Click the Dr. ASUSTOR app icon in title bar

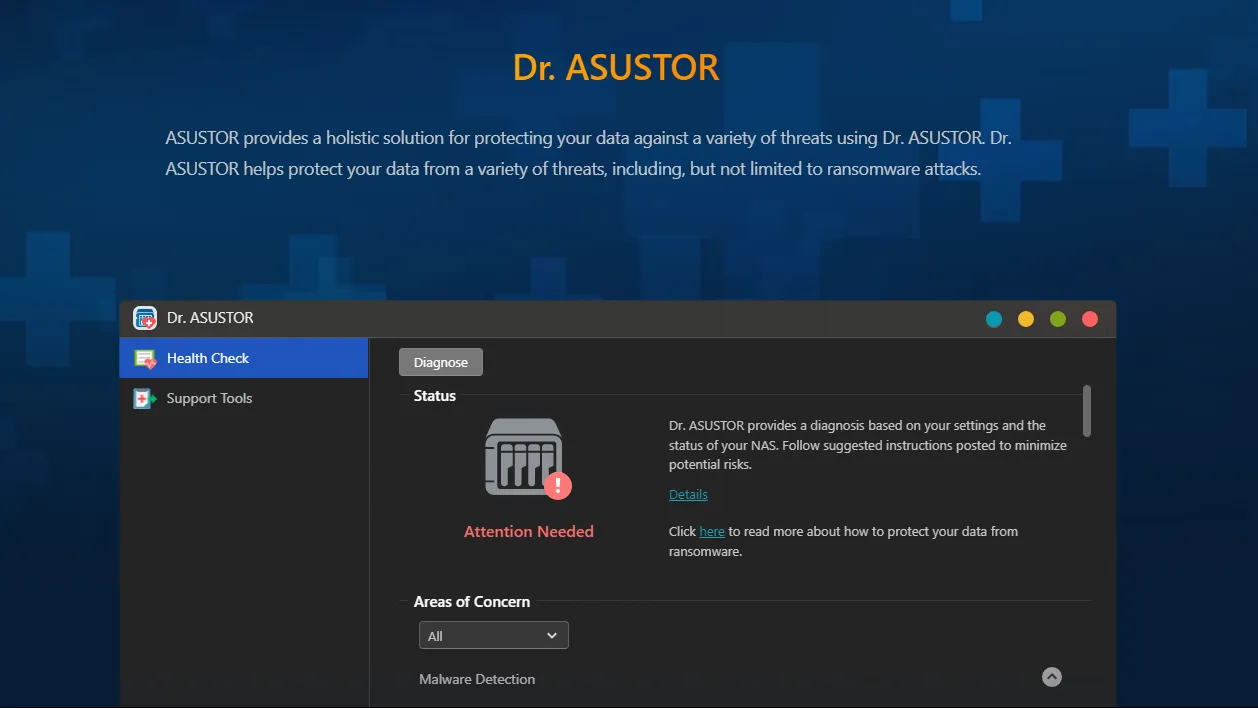click(145, 318)
